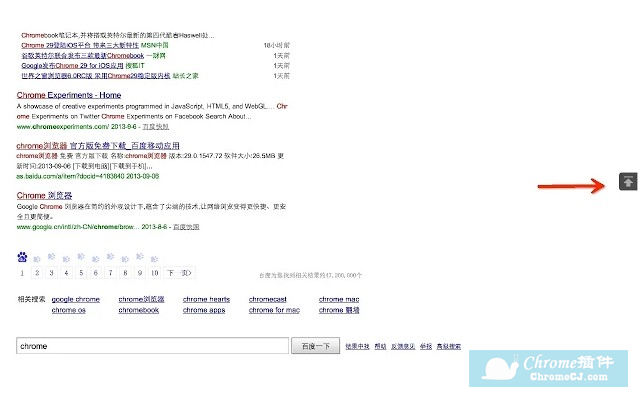
Task: Open the 帮助 help link
Action: [x=380, y=347]
